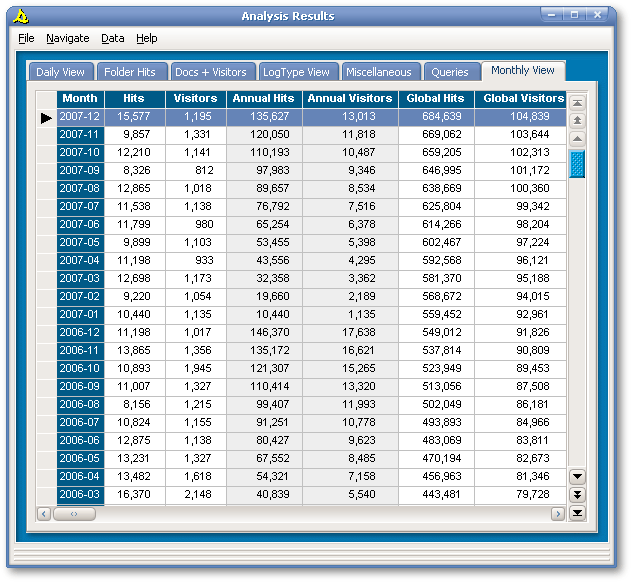The image size is (631, 582).
Task: Open the Docs + Visitors tab
Action: [210, 72]
